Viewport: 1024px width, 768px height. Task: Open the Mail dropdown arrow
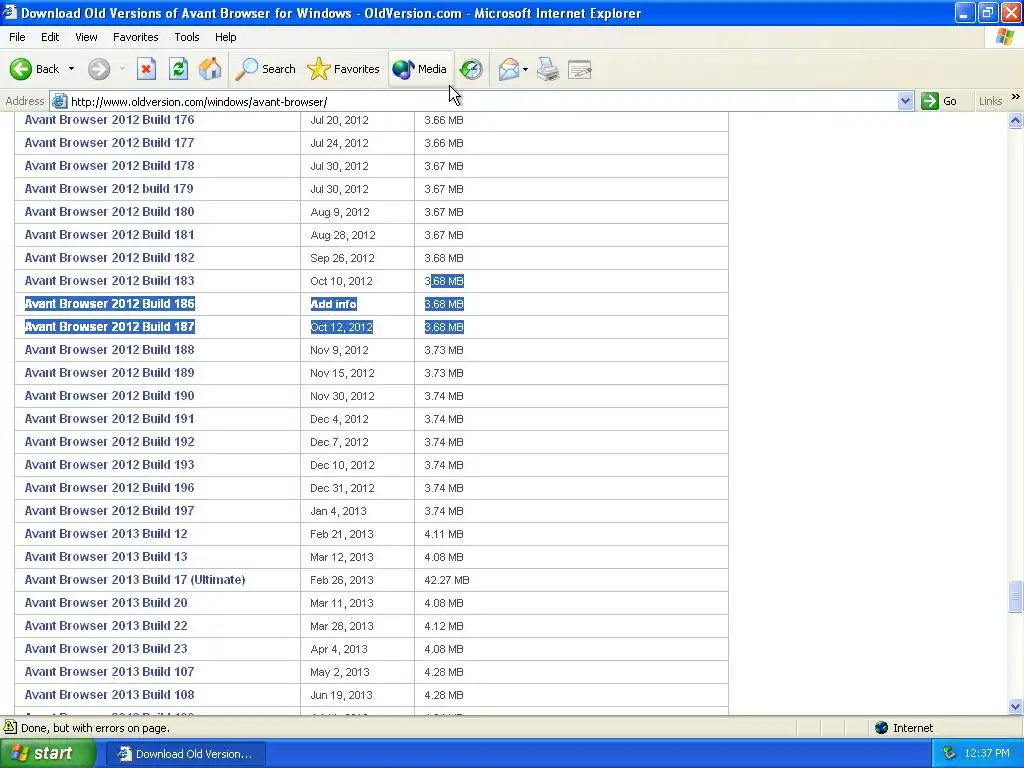[x=525, y=69]
